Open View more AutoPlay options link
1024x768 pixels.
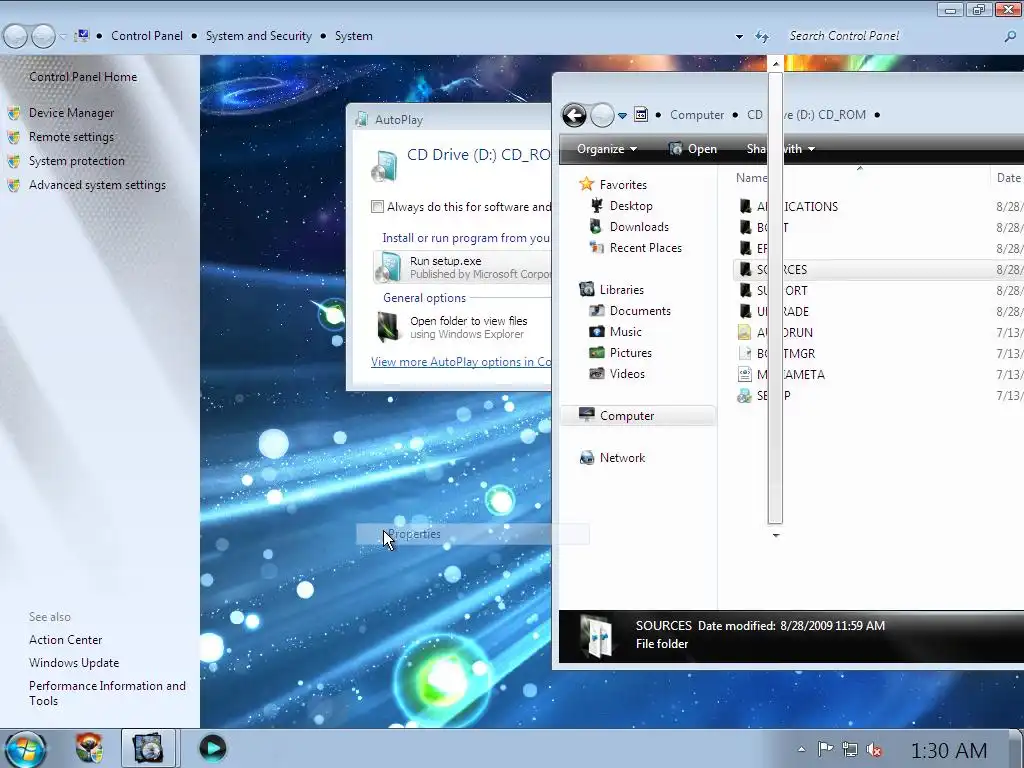click(x=461, y=362)
